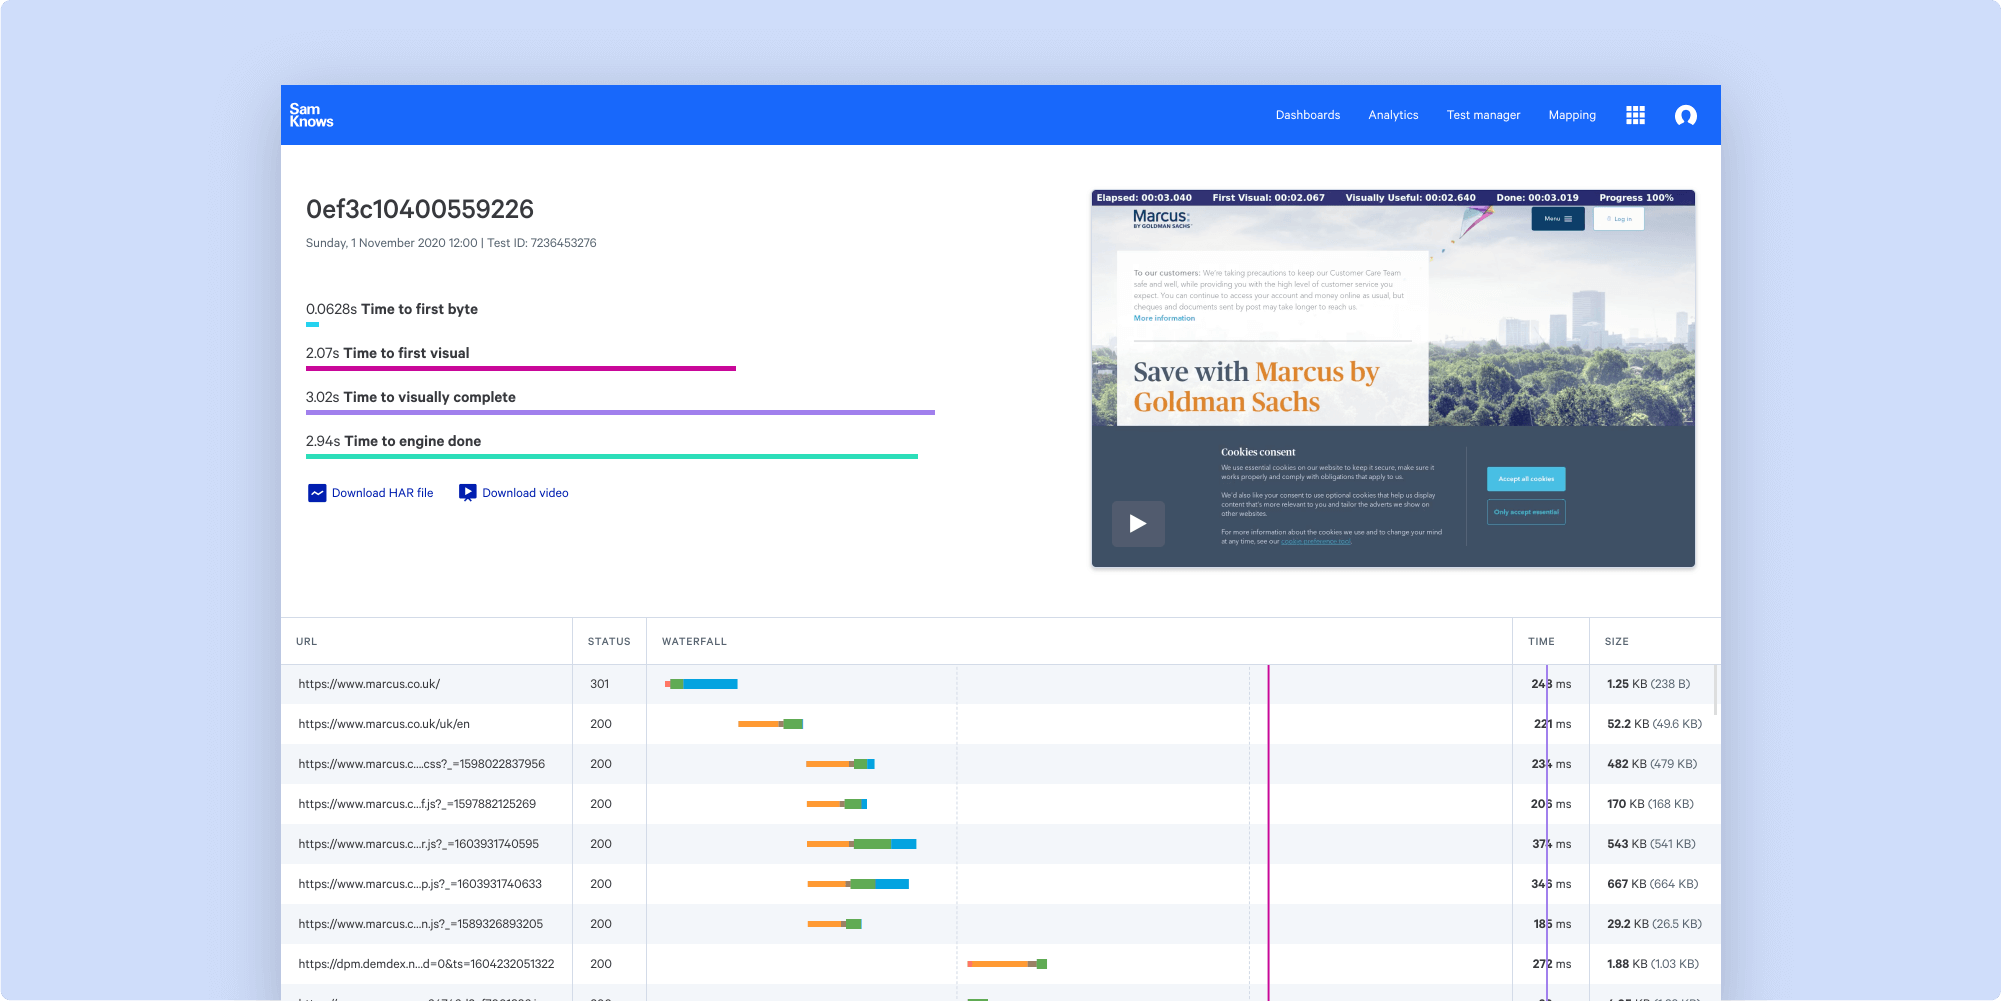Open the Analytics menu

point(1393,115)
